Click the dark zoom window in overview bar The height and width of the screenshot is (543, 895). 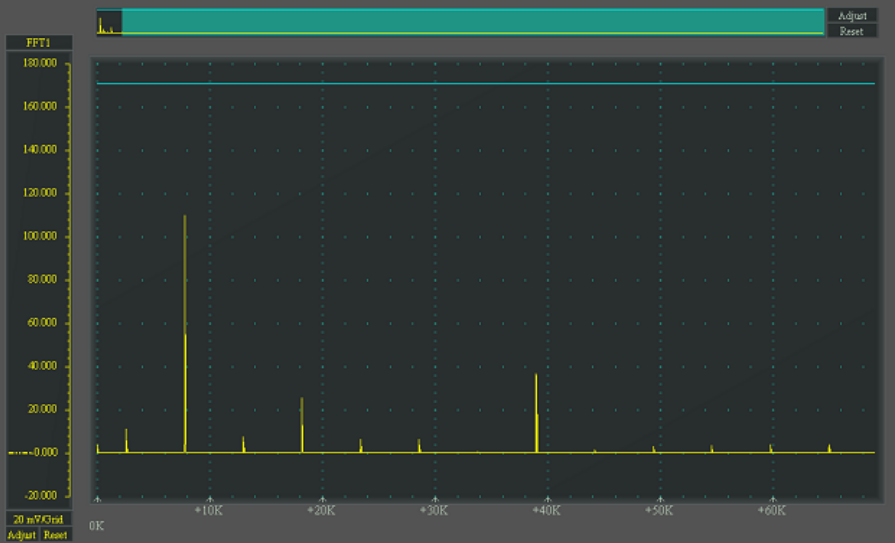point(109,22)
